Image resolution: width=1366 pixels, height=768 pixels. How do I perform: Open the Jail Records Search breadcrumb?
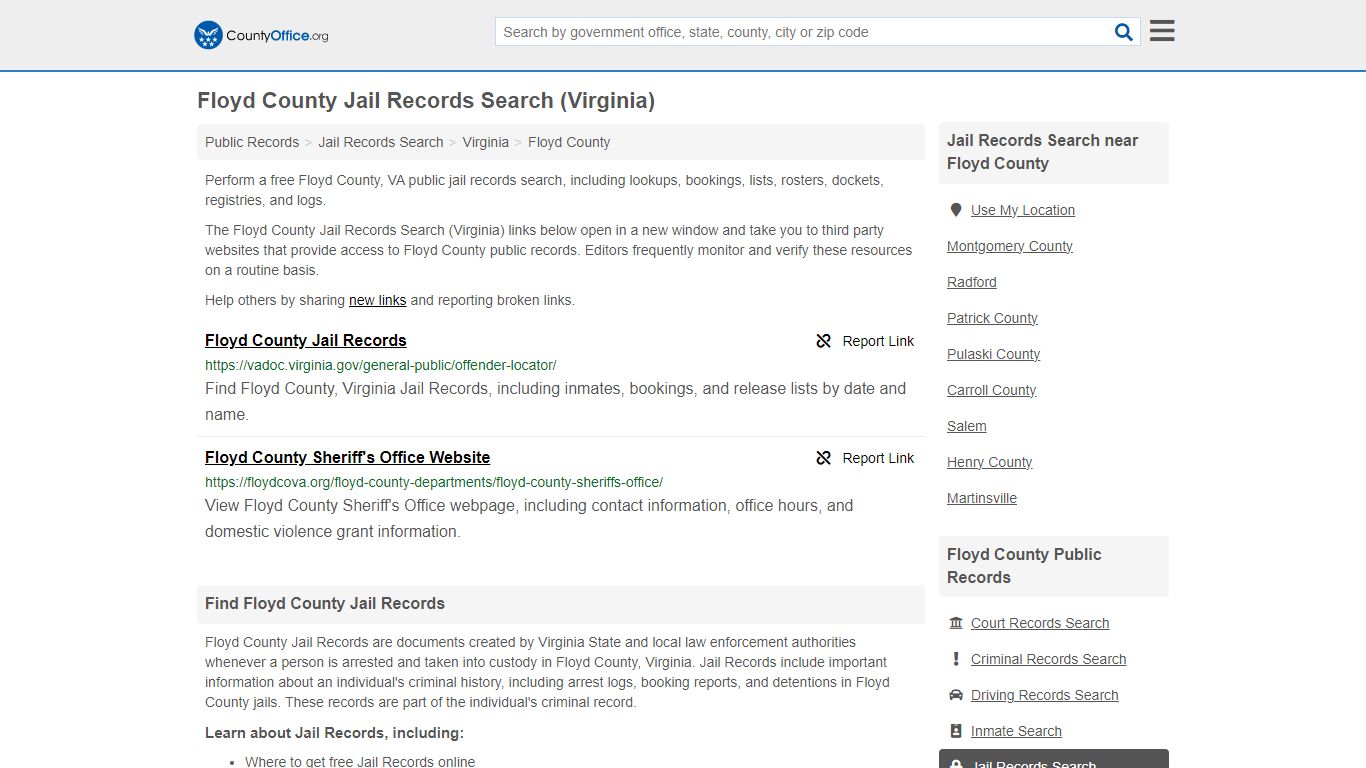click(x=381, y=142)
